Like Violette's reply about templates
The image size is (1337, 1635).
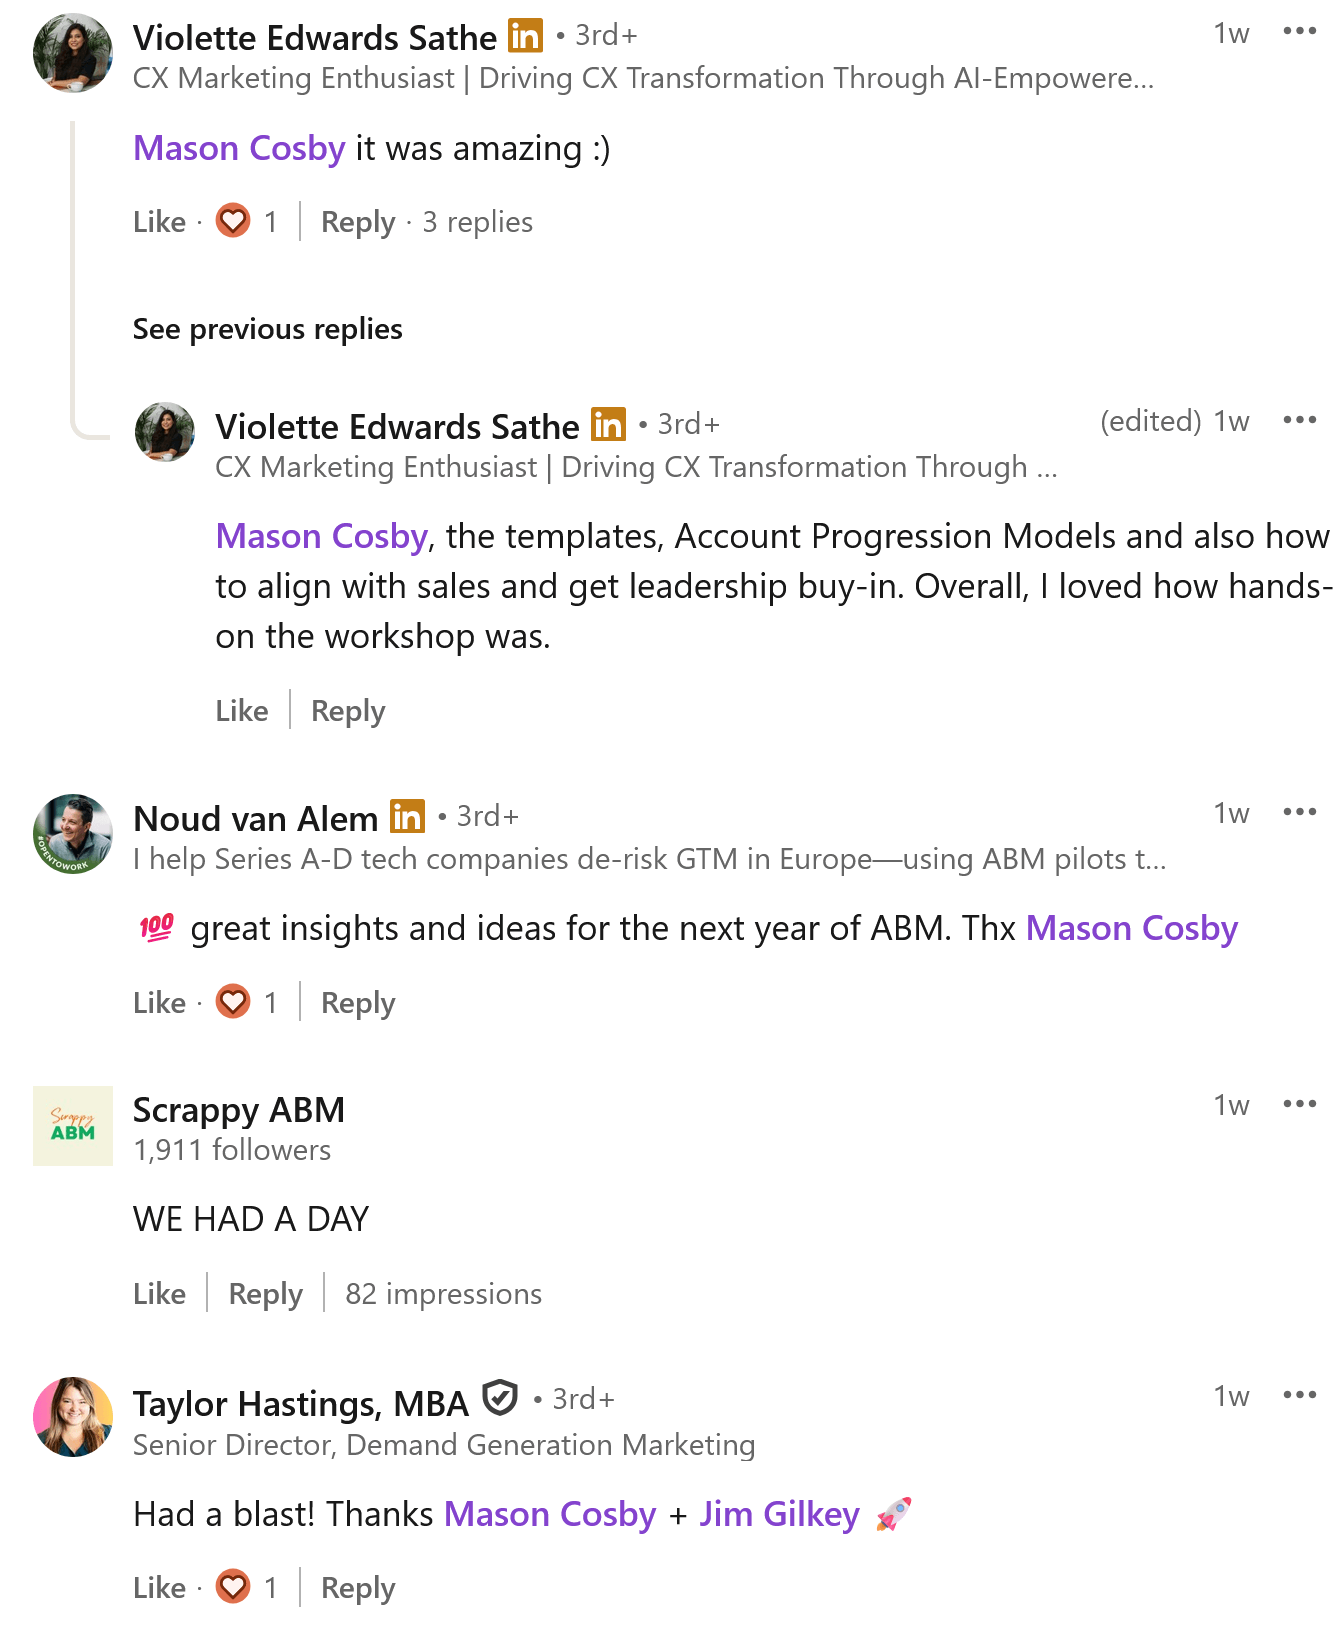tap(242, 711)
